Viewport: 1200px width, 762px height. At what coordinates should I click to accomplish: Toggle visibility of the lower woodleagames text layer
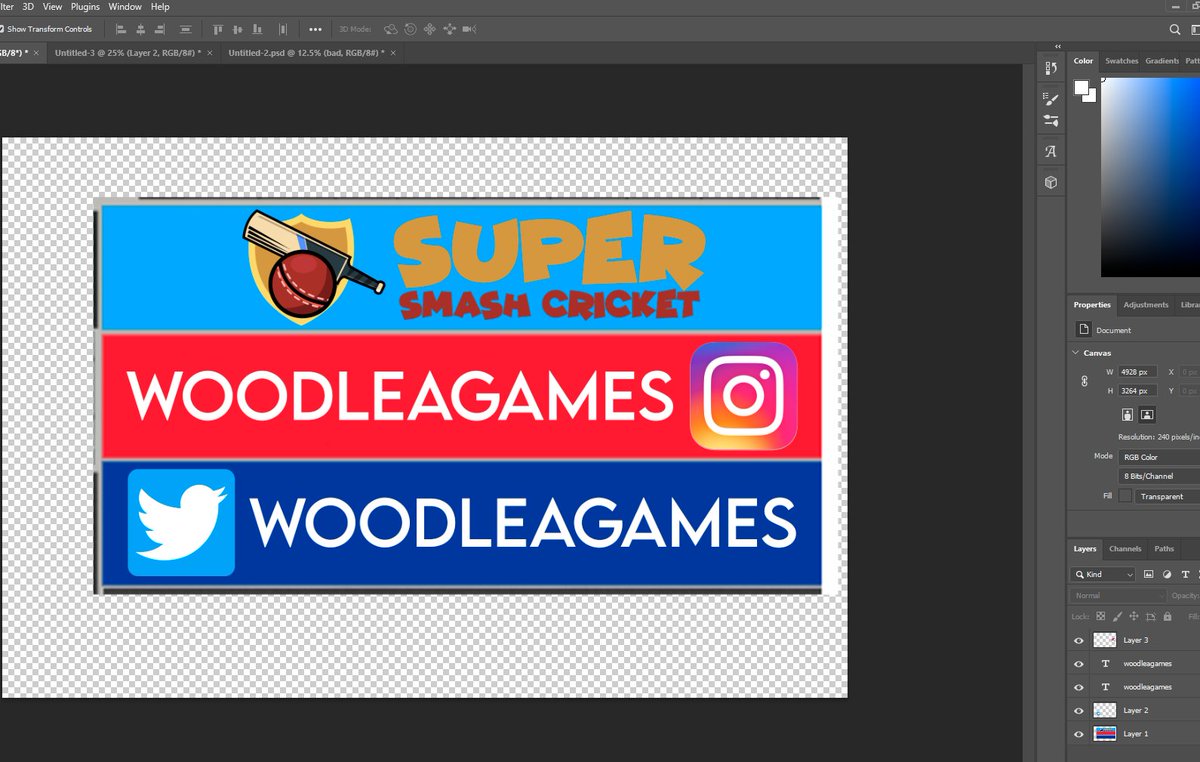1078,687
